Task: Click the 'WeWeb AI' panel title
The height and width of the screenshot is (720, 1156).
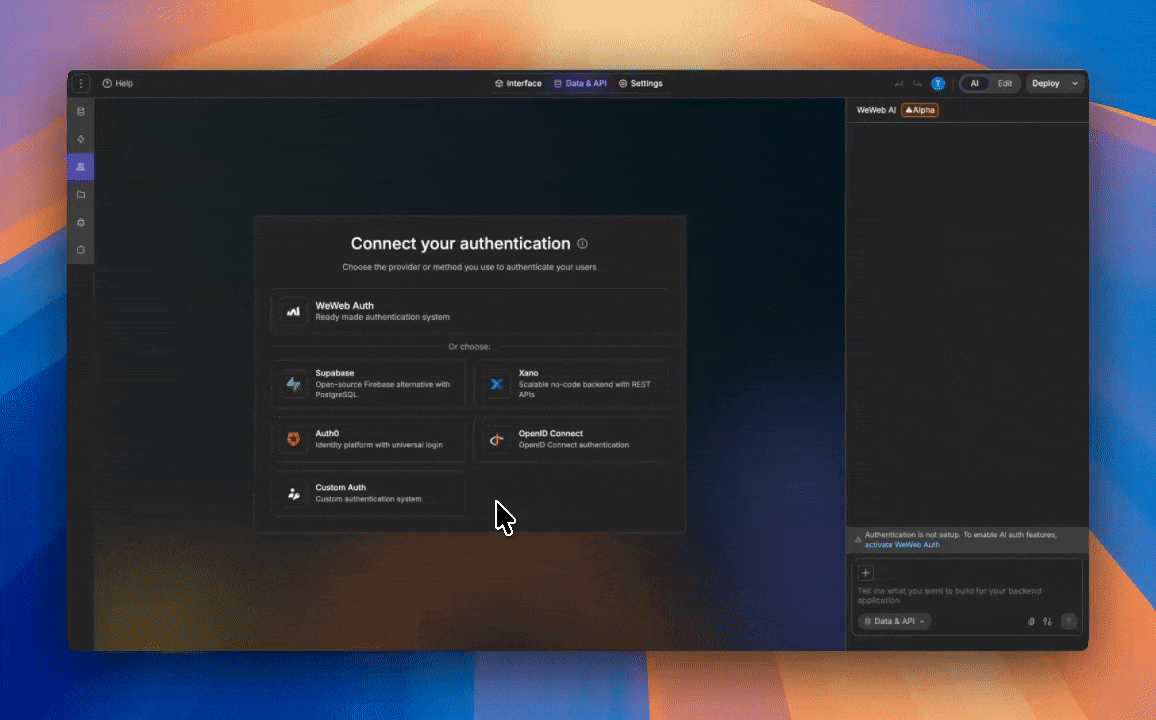Action: (876, 110)
